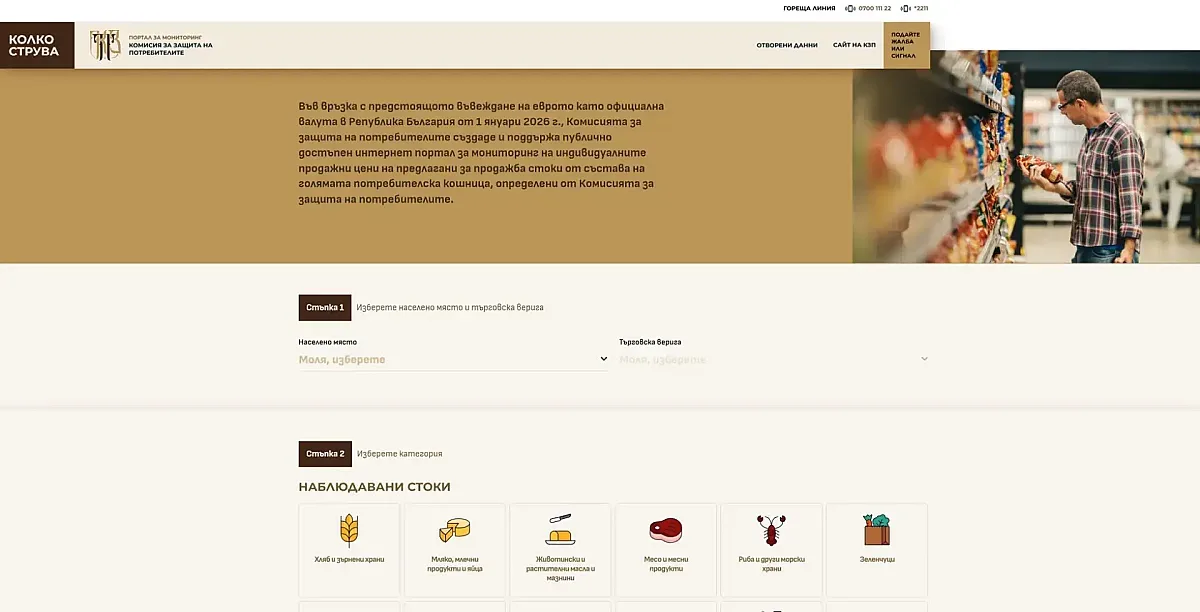Click the phone icon next to 0700 111 22
This screenshot has width=1200, height=612.
coord(851,8)
